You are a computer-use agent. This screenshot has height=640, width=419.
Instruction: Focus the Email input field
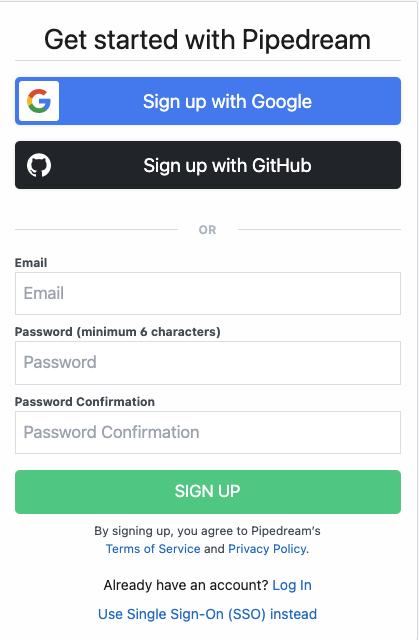point(208,293)
